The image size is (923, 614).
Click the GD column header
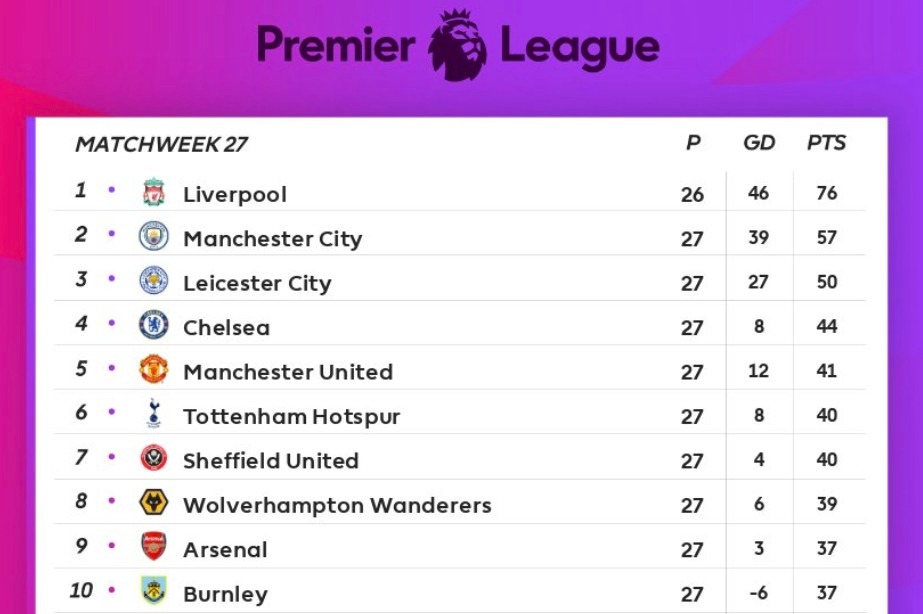click(759, 143)
